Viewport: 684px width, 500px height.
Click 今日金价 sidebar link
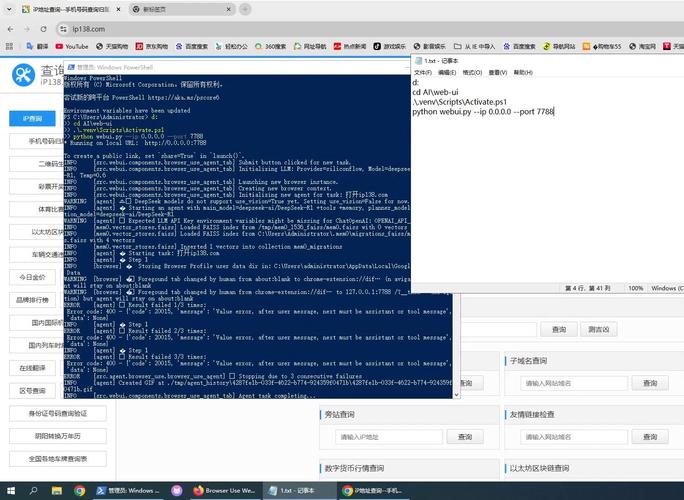33,277
